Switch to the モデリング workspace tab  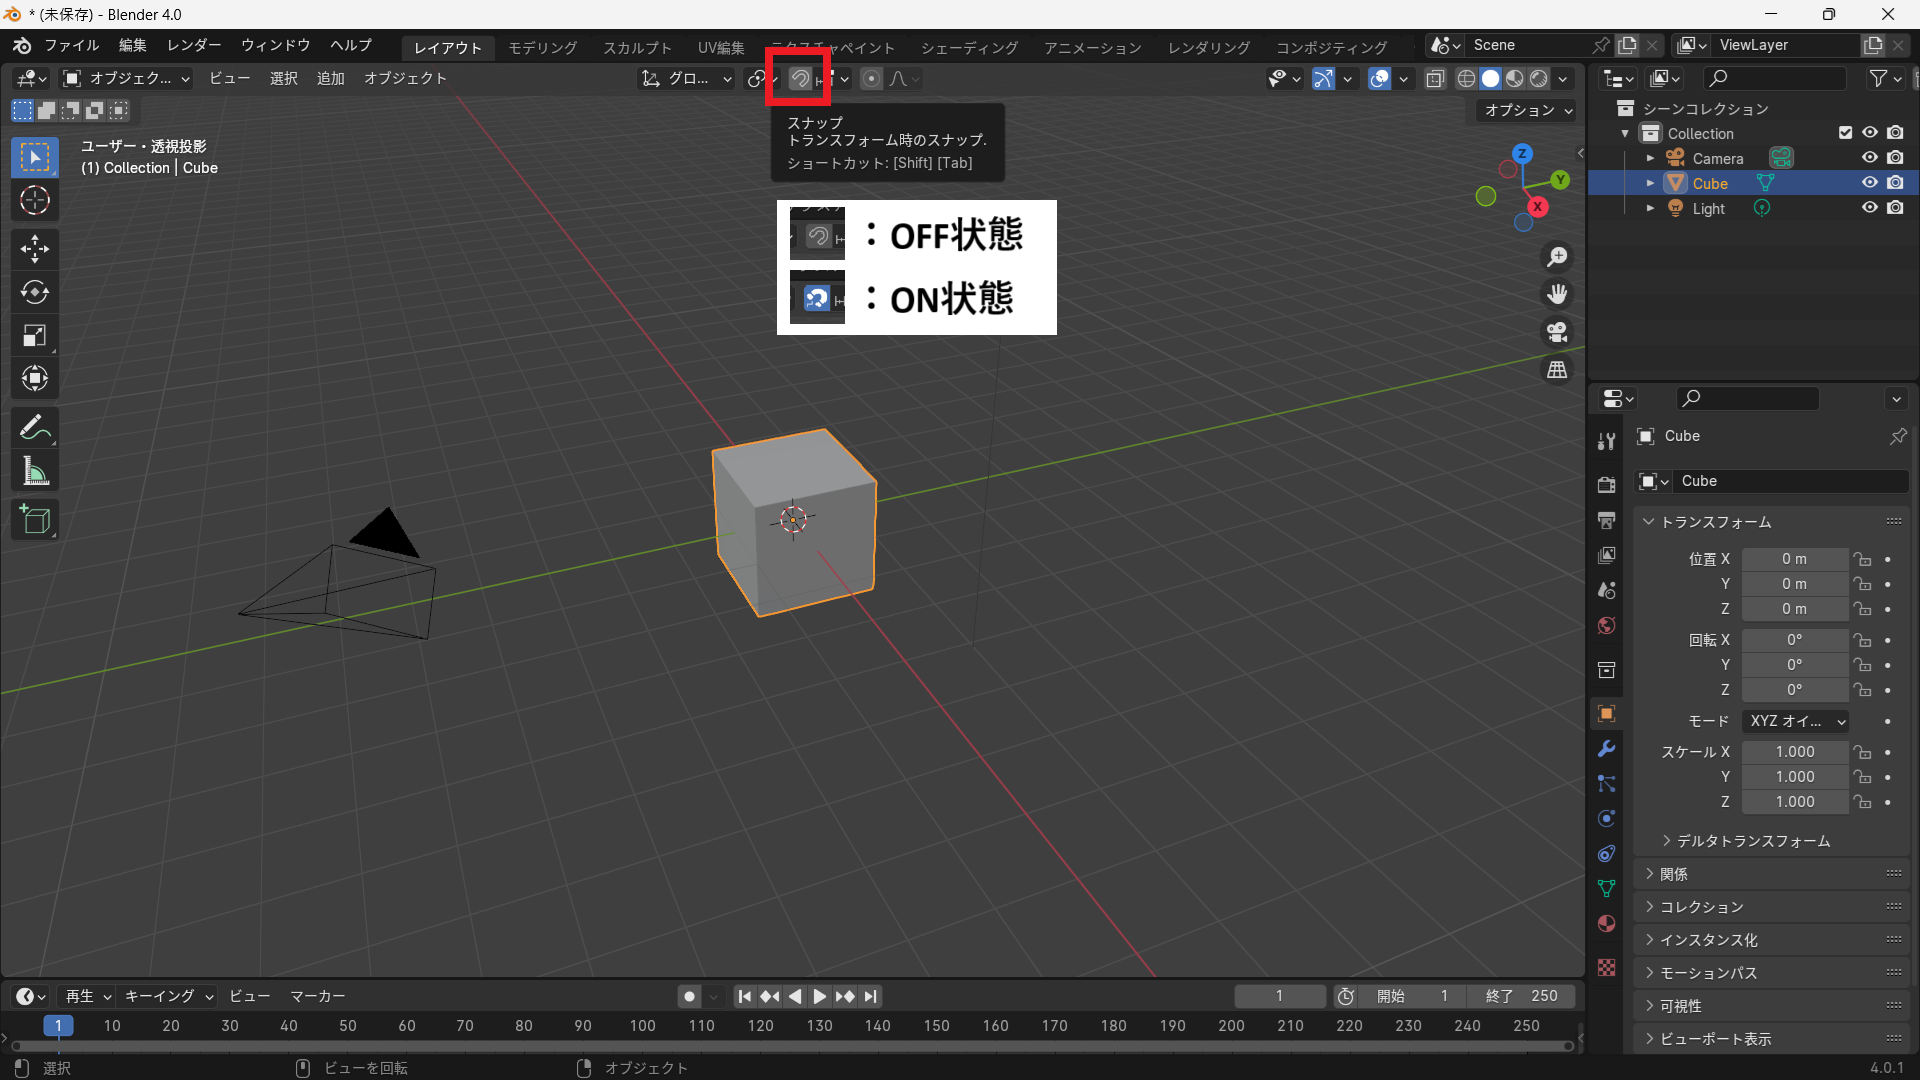click(x=542, y=47)
